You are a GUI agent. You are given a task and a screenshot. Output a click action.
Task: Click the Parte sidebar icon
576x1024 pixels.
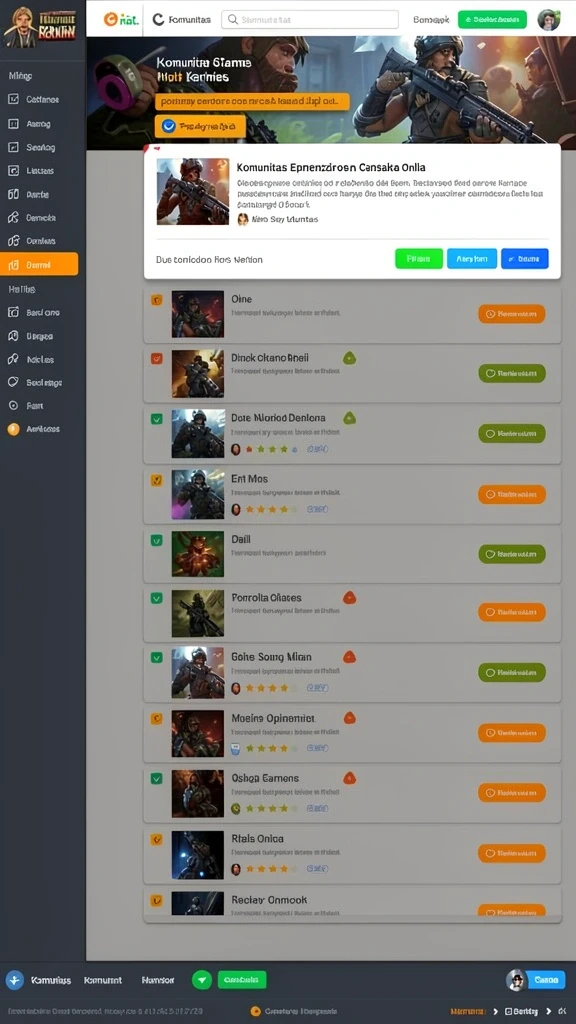(x=13, y=194)
